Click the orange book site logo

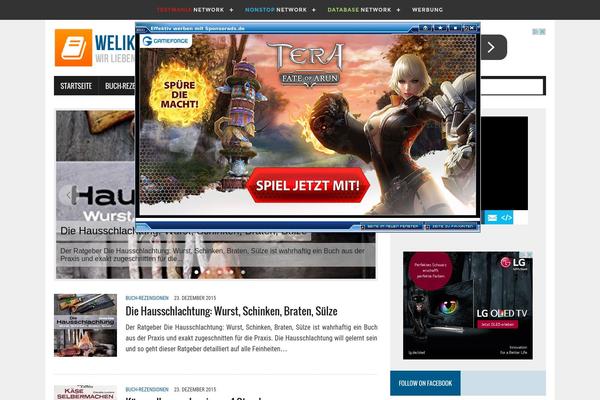pos(73,48)
